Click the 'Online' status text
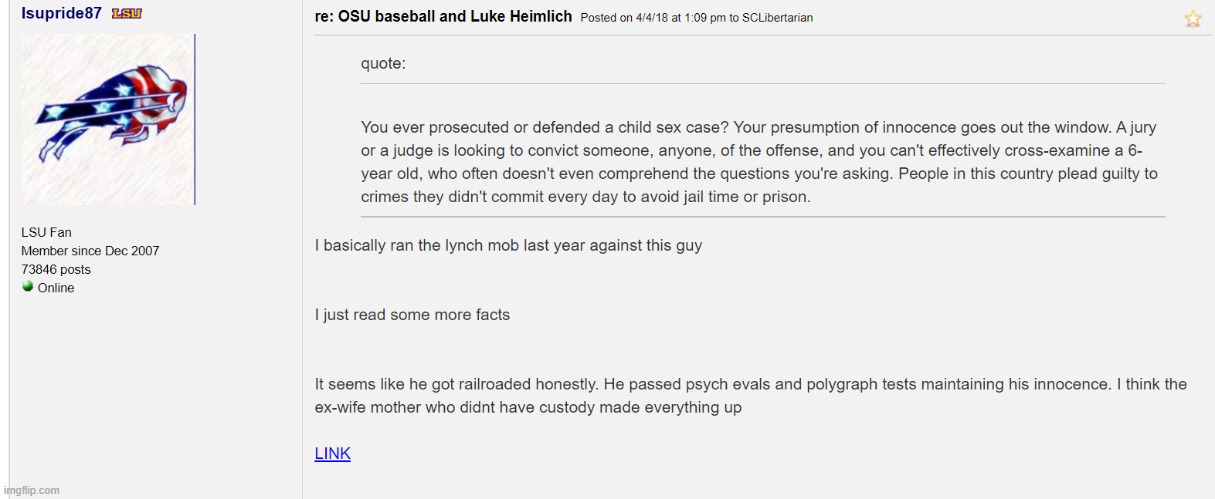The height and width of the screenshot is (499, 1215). coord(56,288)
